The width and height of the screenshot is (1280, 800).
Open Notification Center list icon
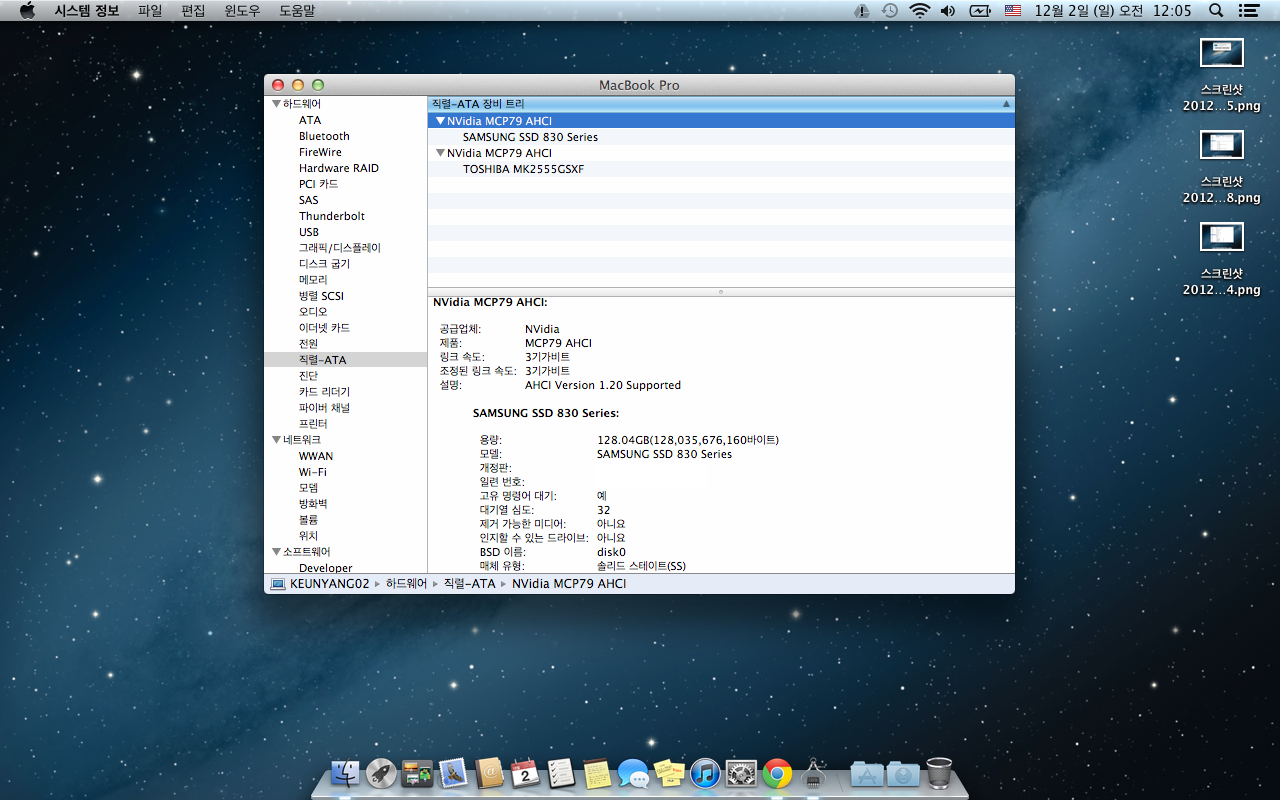click(x=1248, y=10)
